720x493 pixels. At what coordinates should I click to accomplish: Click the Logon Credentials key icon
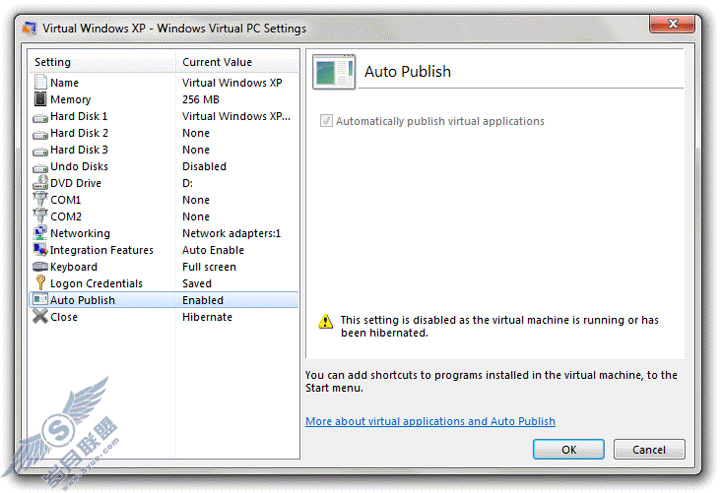pyautogui.click(x=40, y=283)
